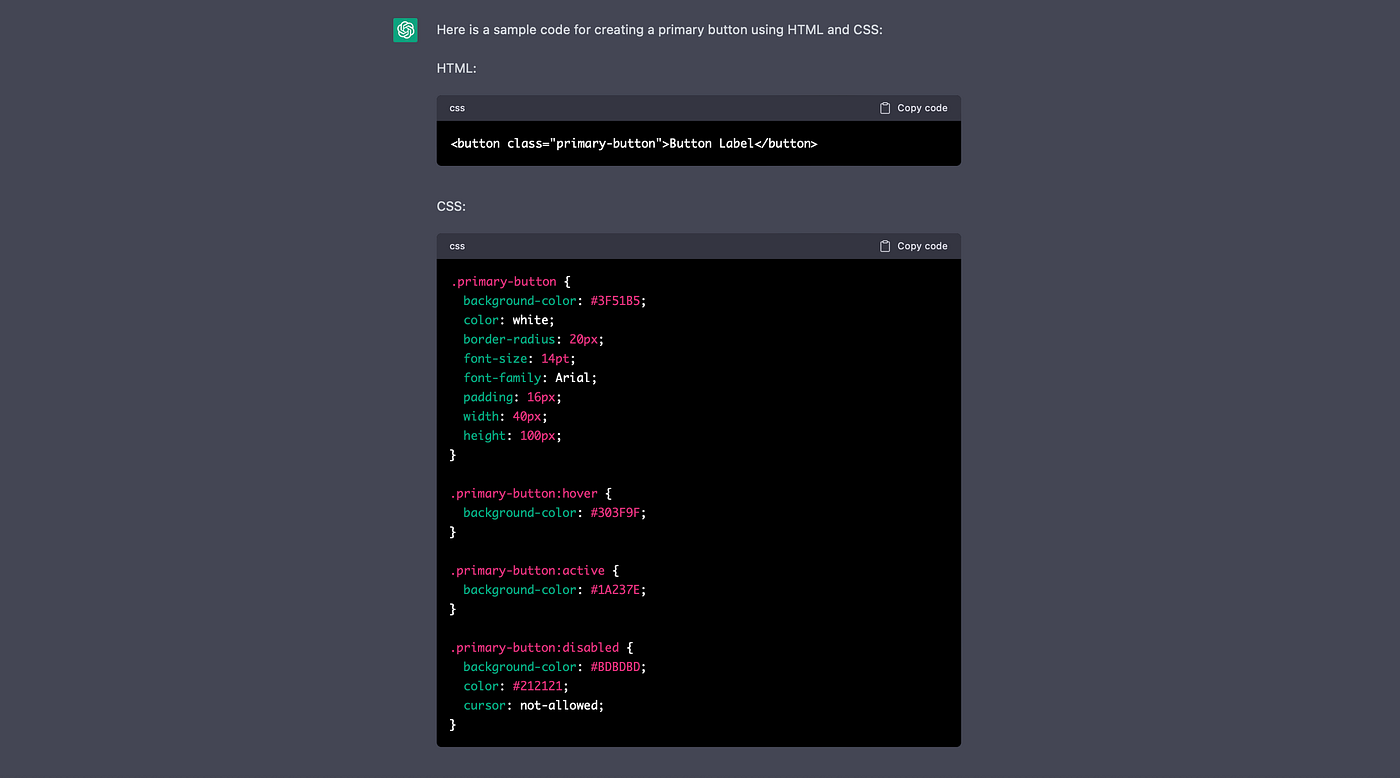
Task: Click 'background-color: #1A237E;' line
Action: coord(555,590)
